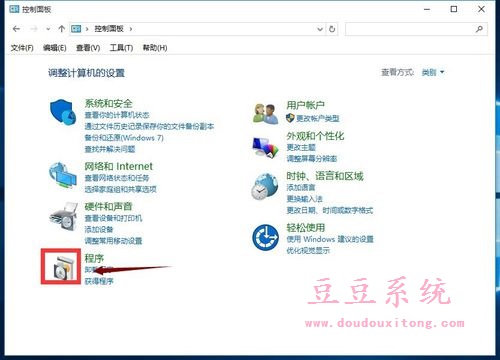Open the 文件(F) menu
Viewport: 500px width, 360px height.
(x=22, y=48)
